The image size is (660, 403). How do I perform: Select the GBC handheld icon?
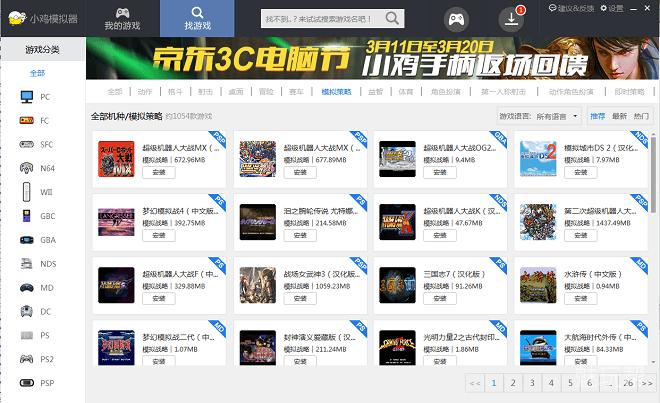click(27, 216)
